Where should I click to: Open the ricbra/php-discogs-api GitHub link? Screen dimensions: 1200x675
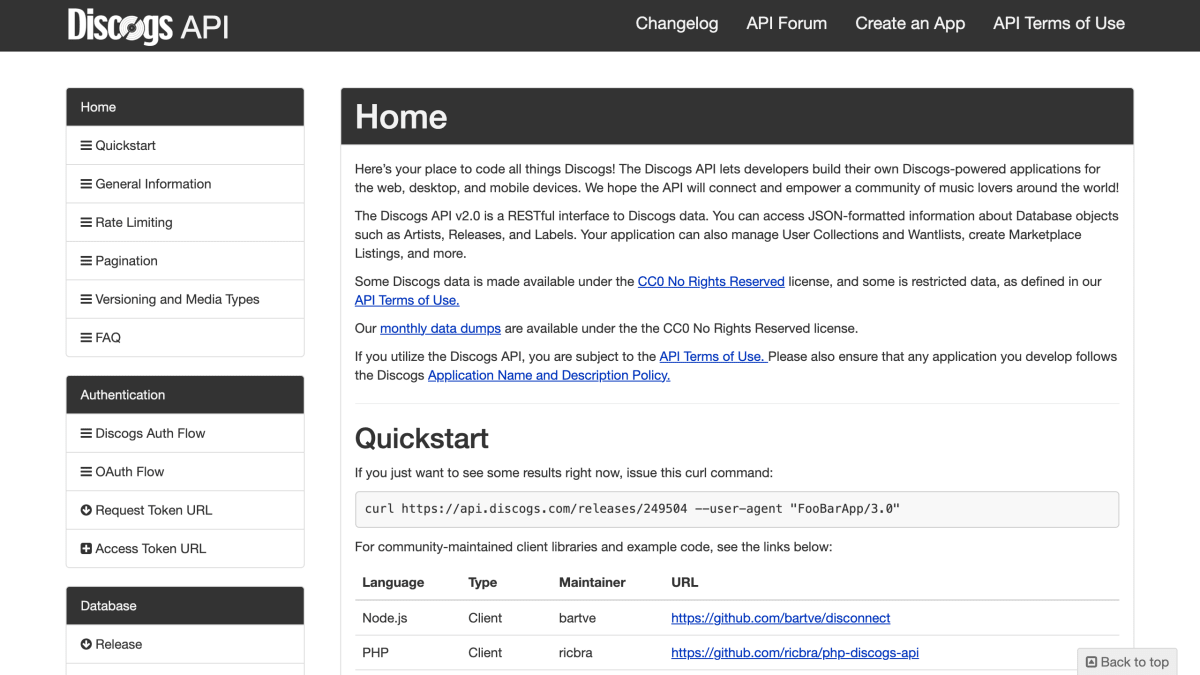(x=795, y=653)
